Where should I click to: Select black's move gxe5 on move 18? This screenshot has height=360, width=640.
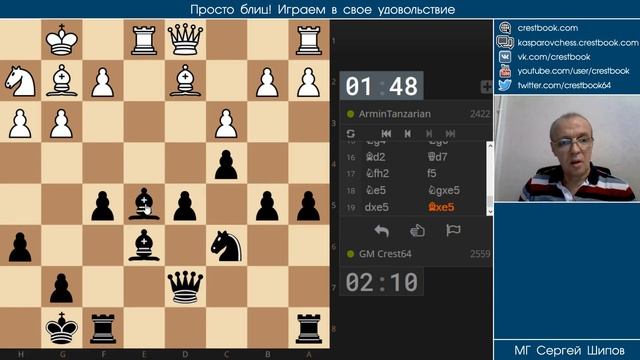444,190
